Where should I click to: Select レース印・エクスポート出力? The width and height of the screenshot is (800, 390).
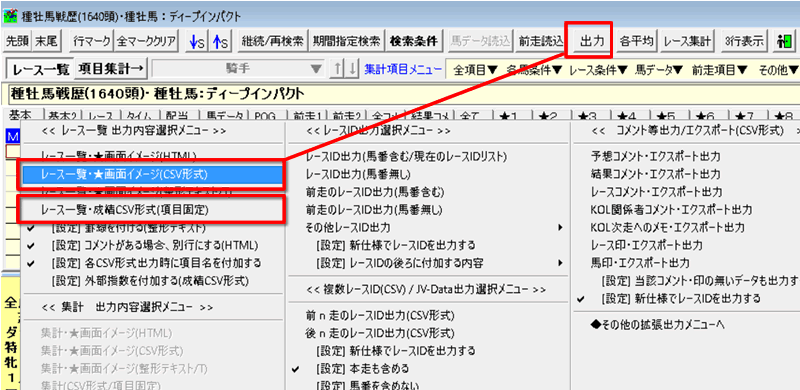point(646,245)
